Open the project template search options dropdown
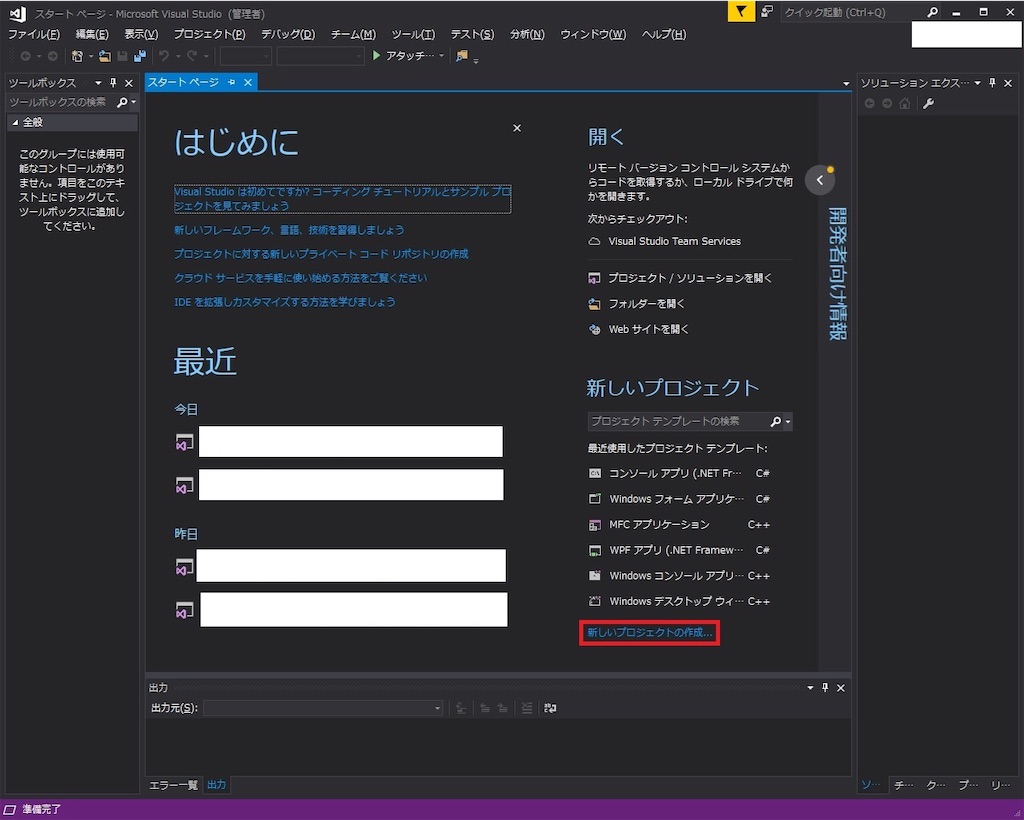Screen dimensions: 1024x820 pyautogui.click(x=788, y=422)
